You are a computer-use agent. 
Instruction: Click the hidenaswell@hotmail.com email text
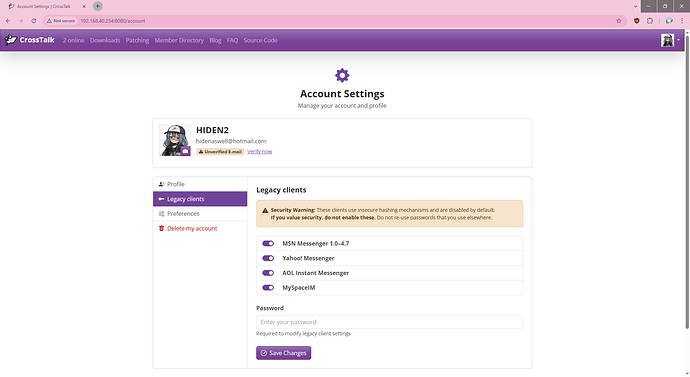[x=231, y=141]
